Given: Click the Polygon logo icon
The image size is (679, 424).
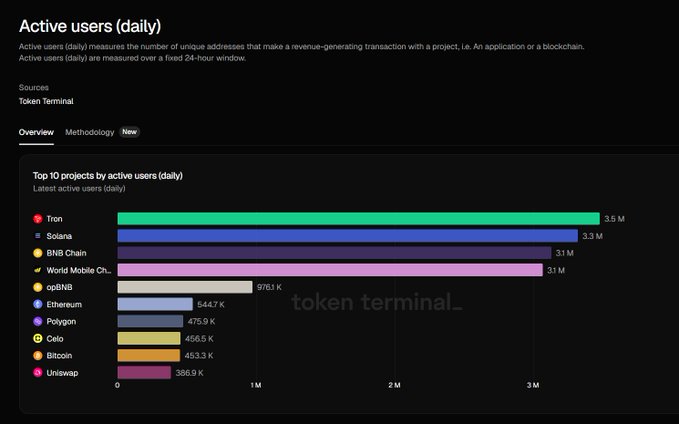Looking at the screenshot, I should [x=38, y=321].
